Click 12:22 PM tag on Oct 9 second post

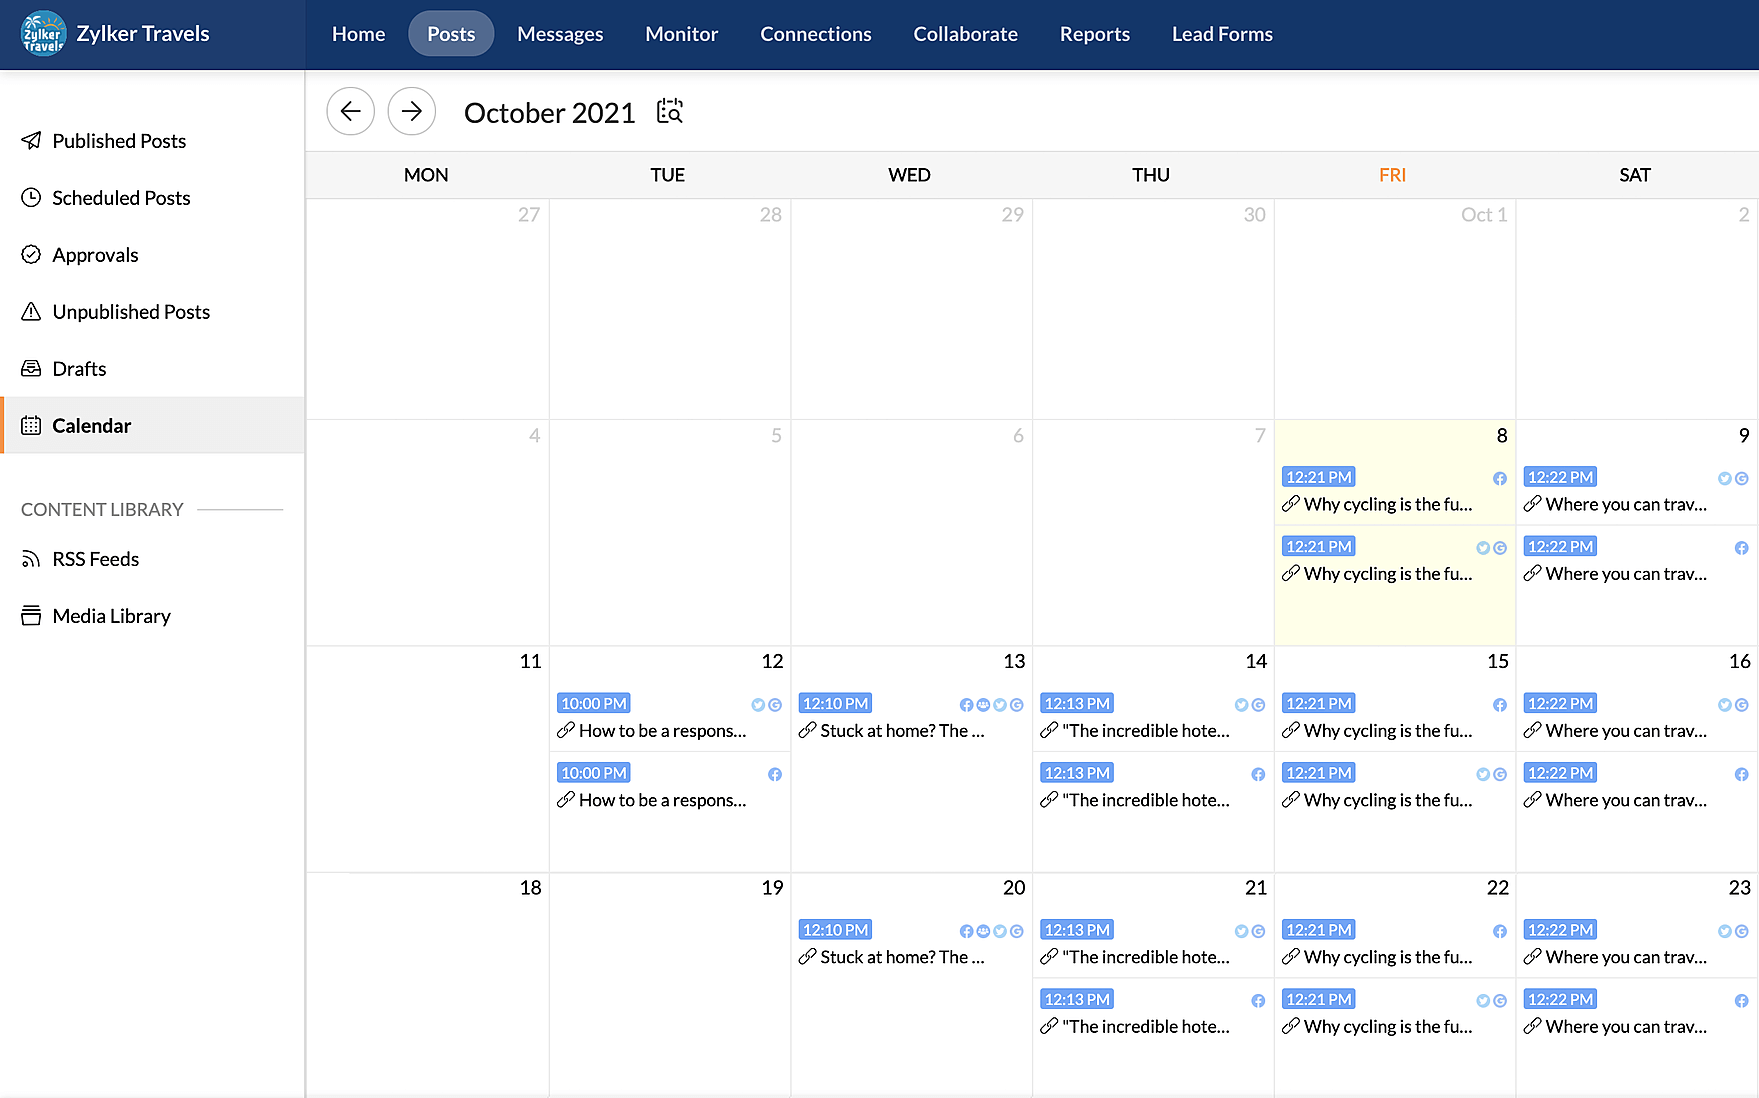tap(1560, 546)
